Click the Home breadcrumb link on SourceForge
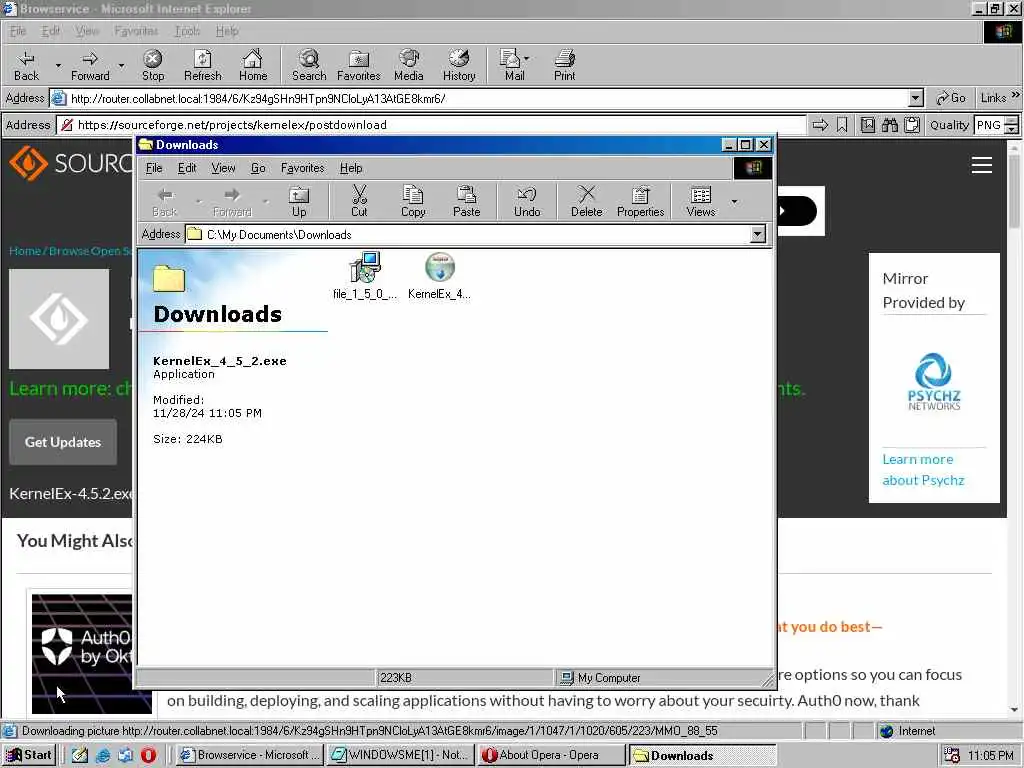 click(x=25, y=251)
